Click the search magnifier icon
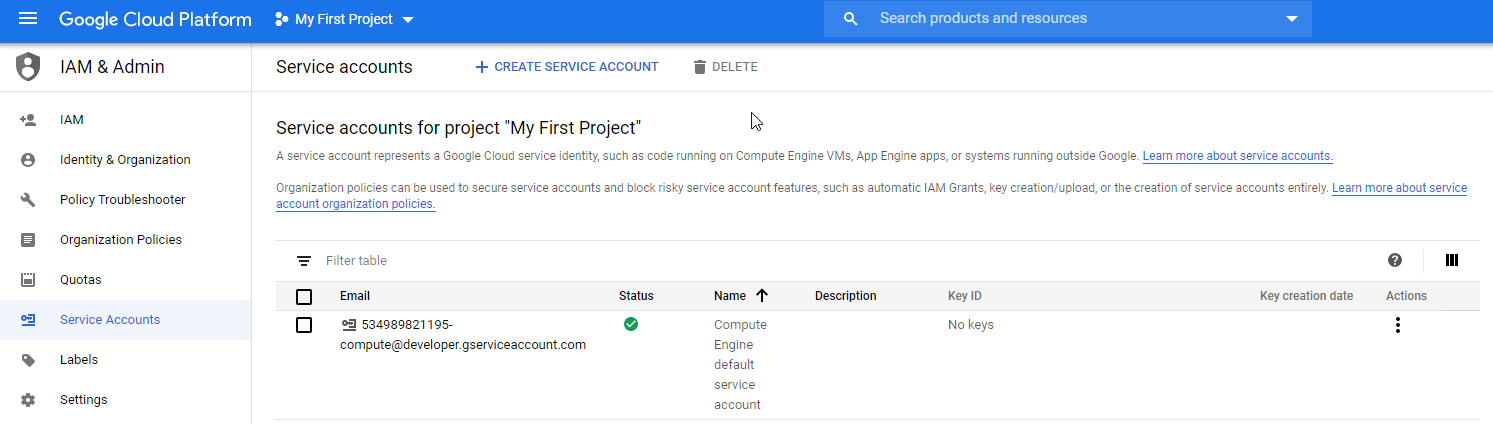The image size is (1493, 424). point(851,19)
